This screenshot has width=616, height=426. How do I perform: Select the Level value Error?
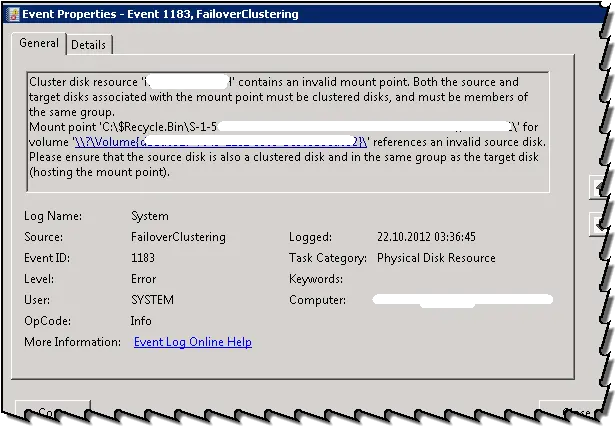[x=143, y=279]
